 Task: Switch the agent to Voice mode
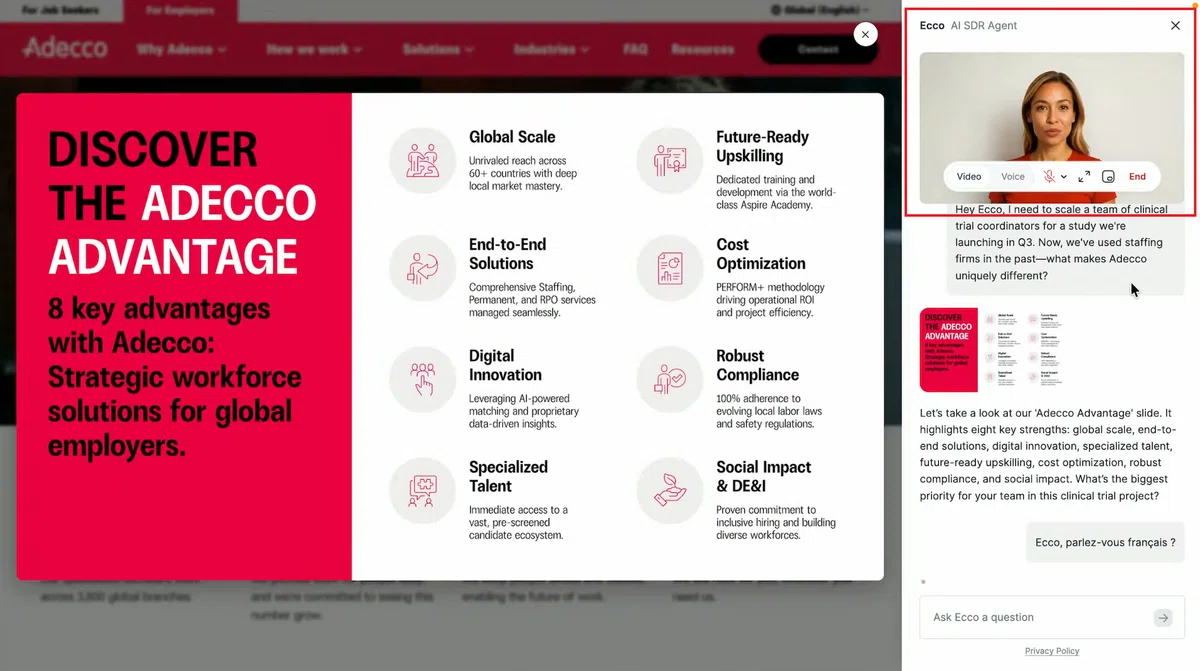pos(1013,176)
